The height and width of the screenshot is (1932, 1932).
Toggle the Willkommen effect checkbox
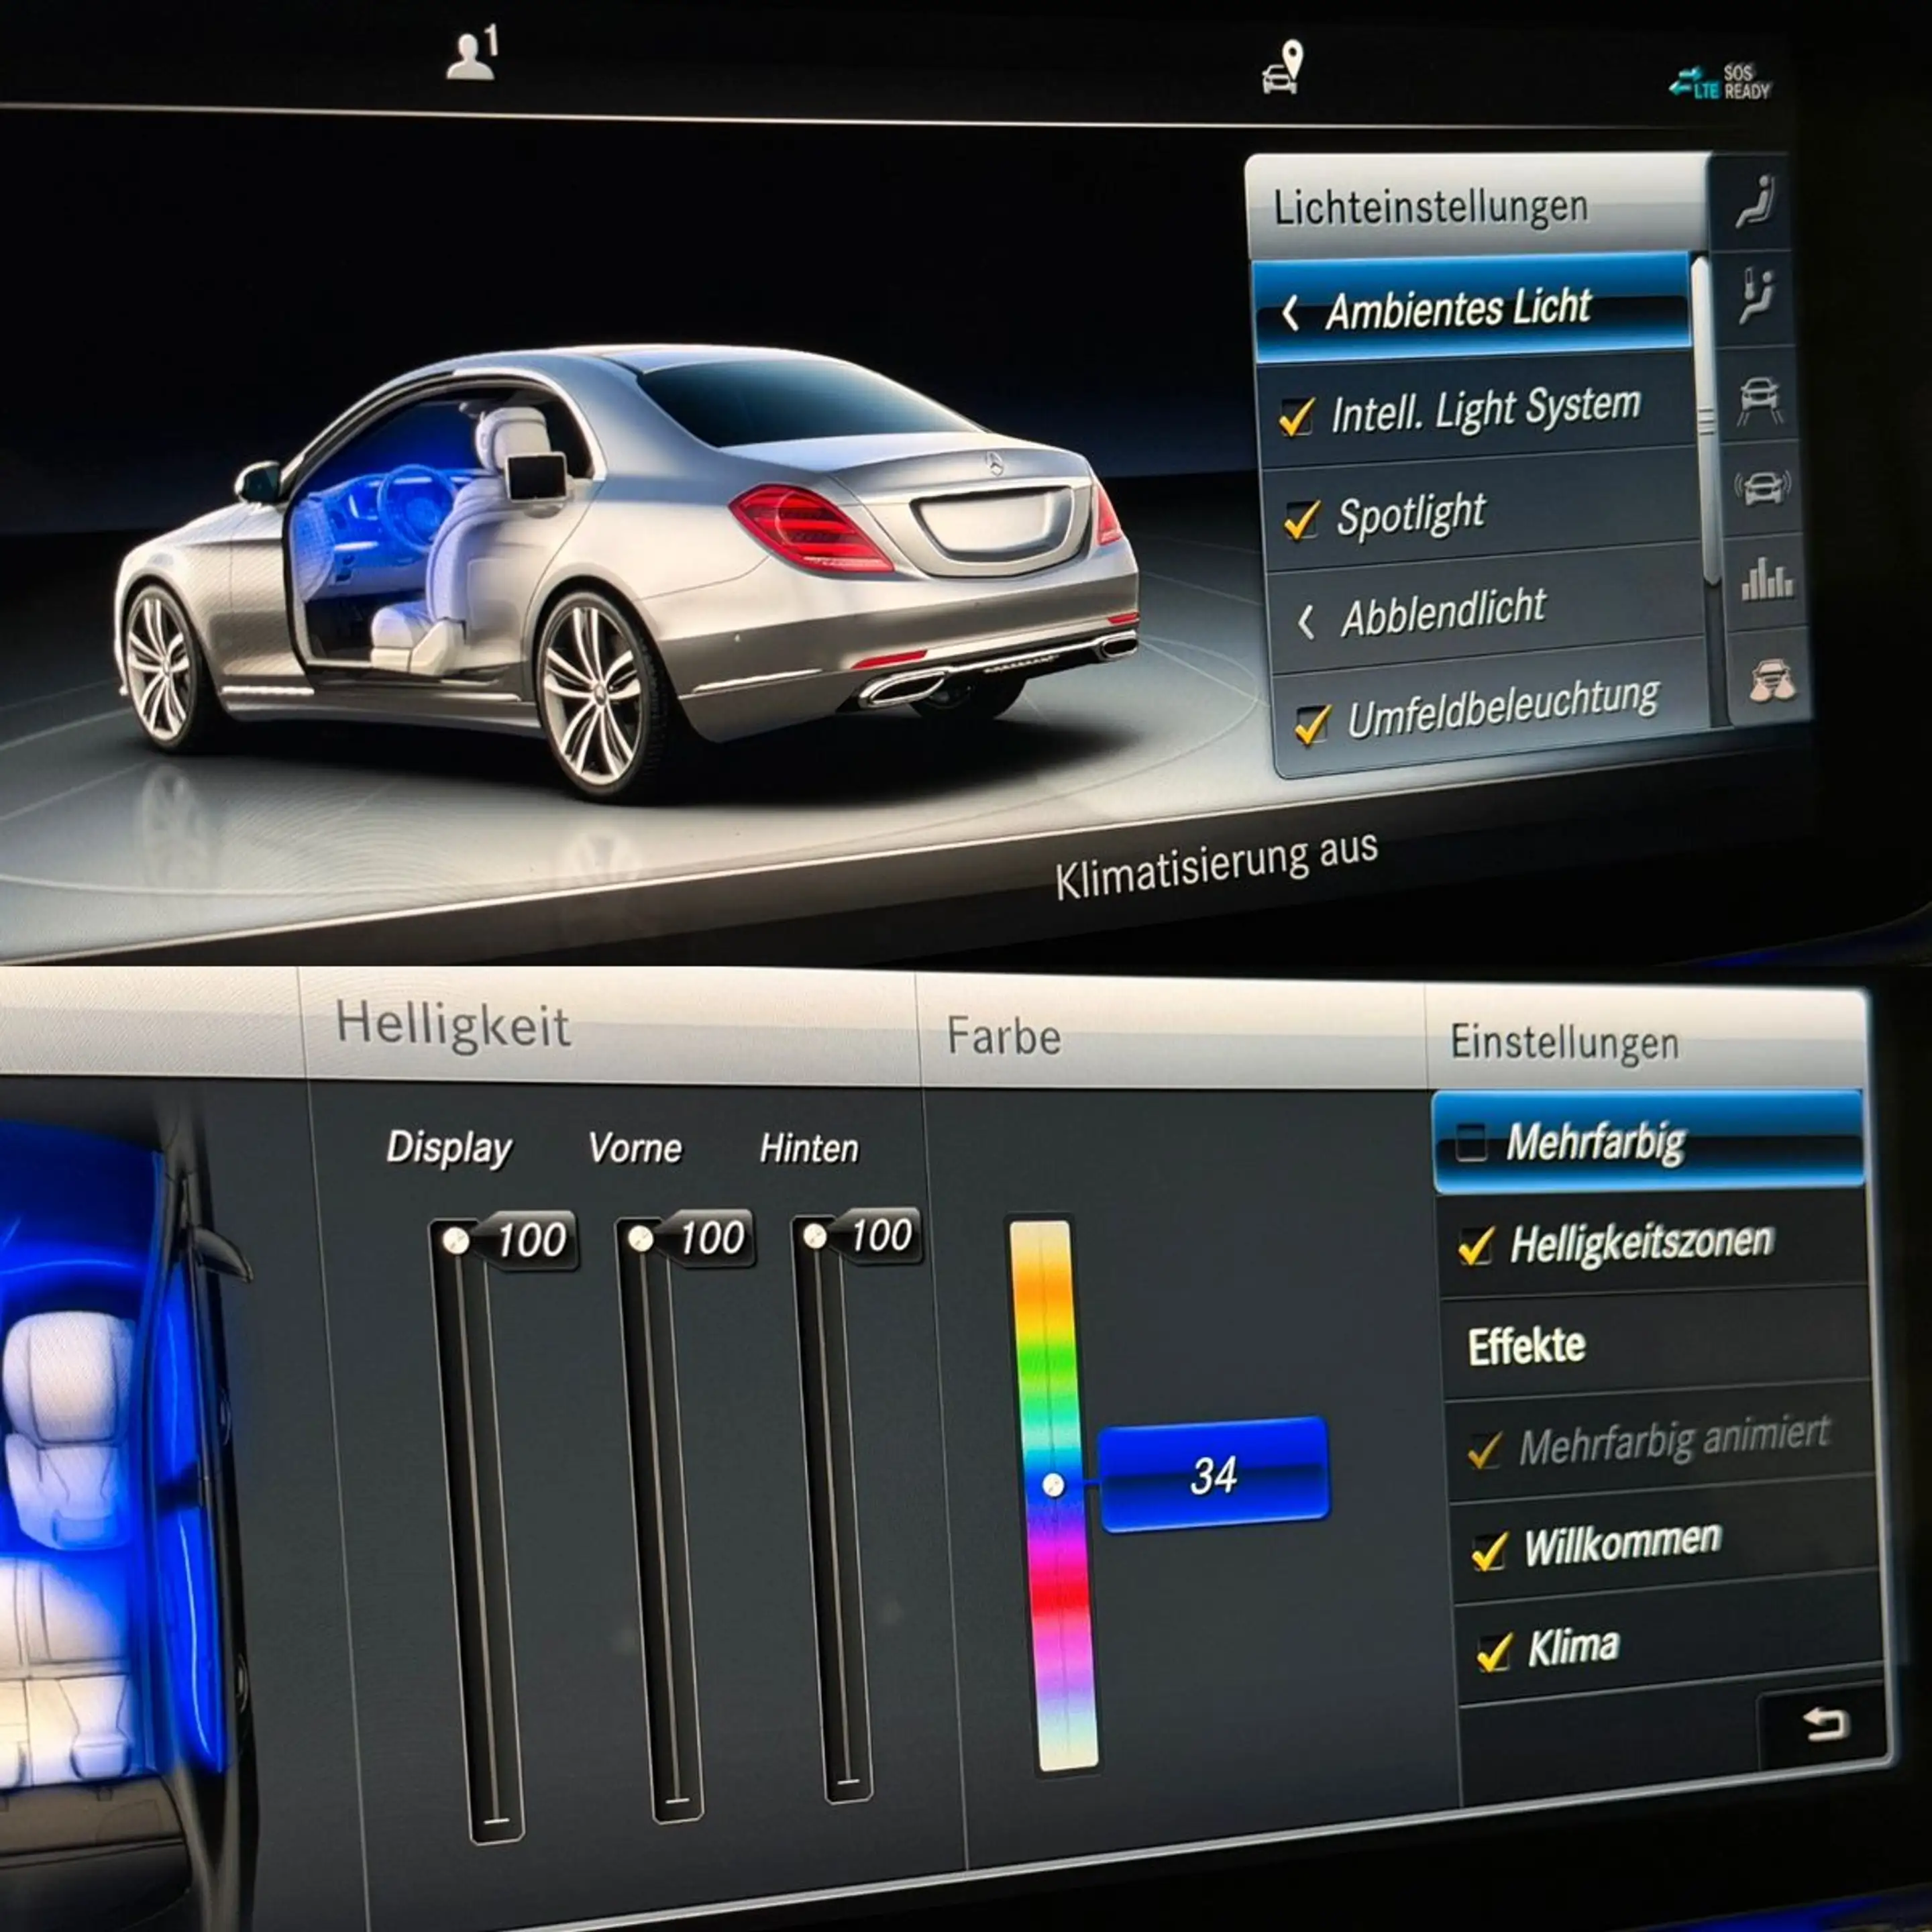point(1490,1551)
